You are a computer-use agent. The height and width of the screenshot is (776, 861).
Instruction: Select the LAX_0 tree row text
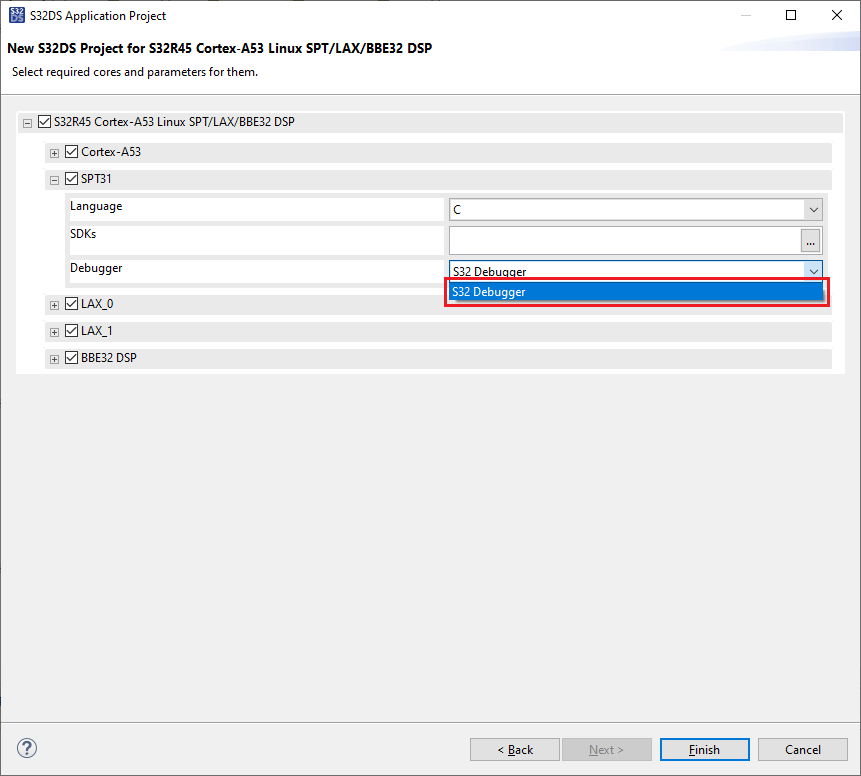(97, 304)
